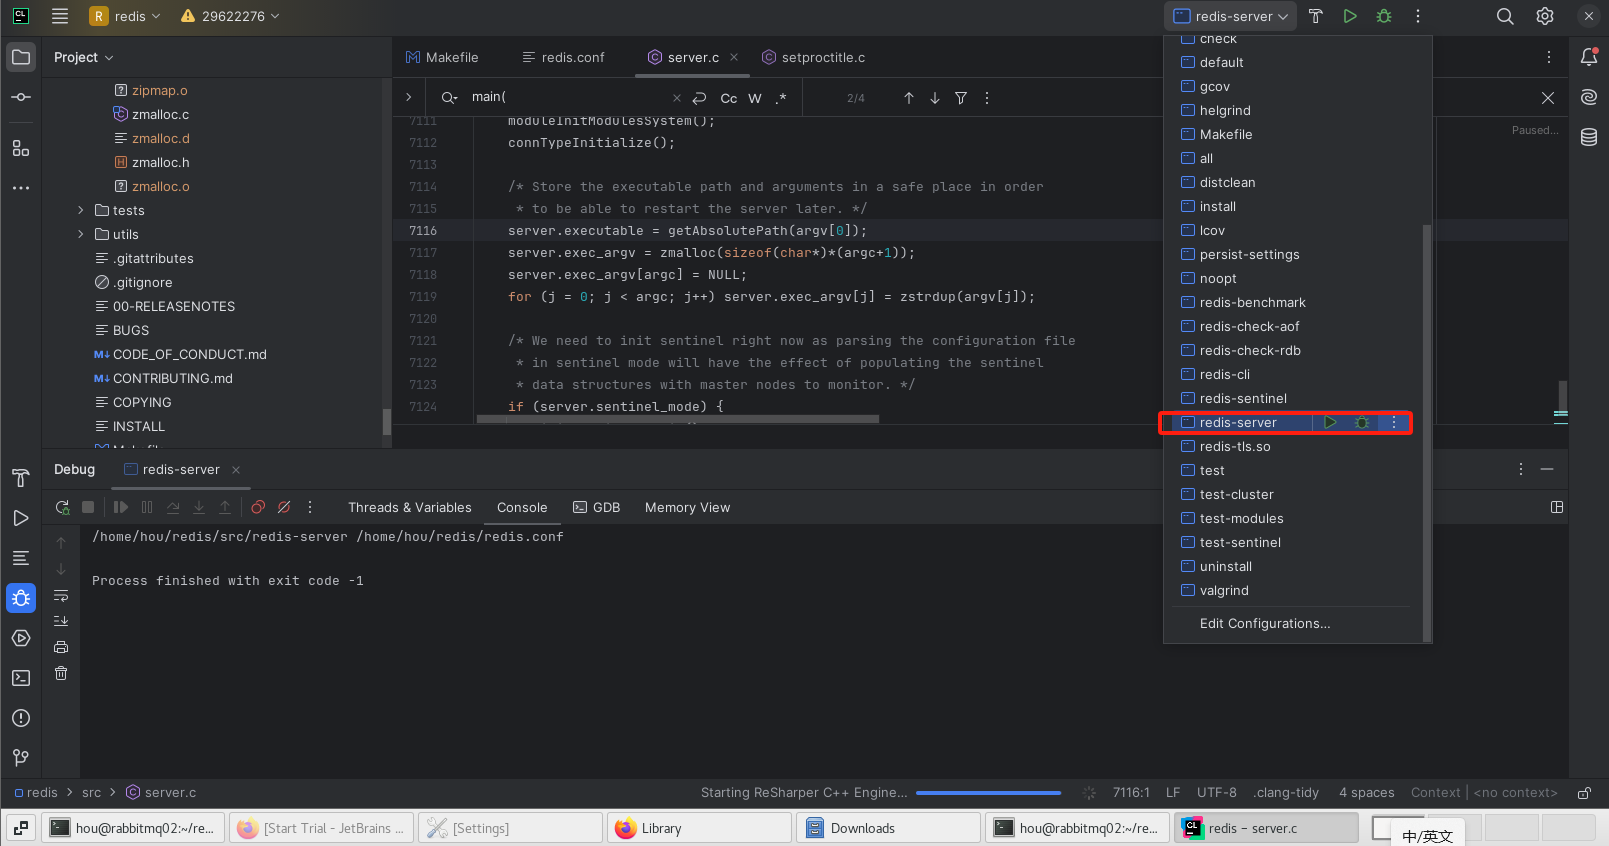Open the Structure tool window
This screenshot has height=846, width=1609.
tap(21, 148)
